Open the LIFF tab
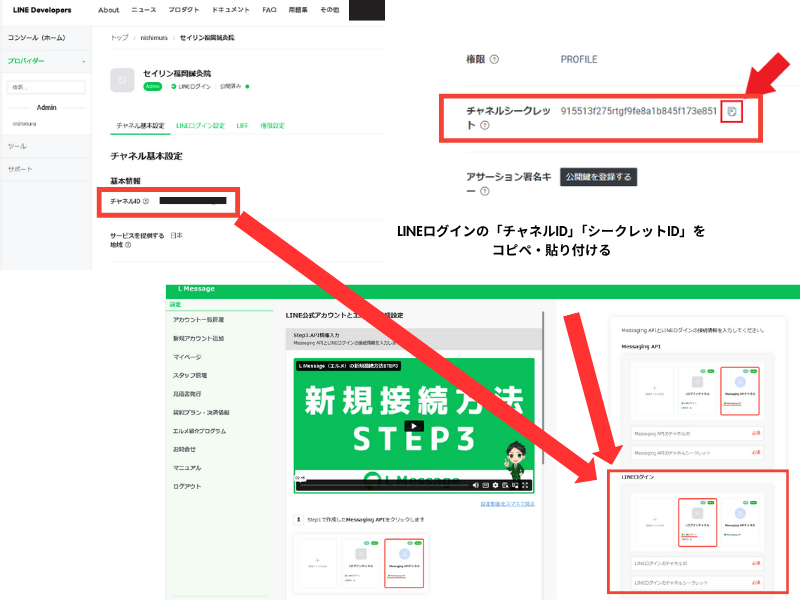The image size is (800, 600). 241,126
